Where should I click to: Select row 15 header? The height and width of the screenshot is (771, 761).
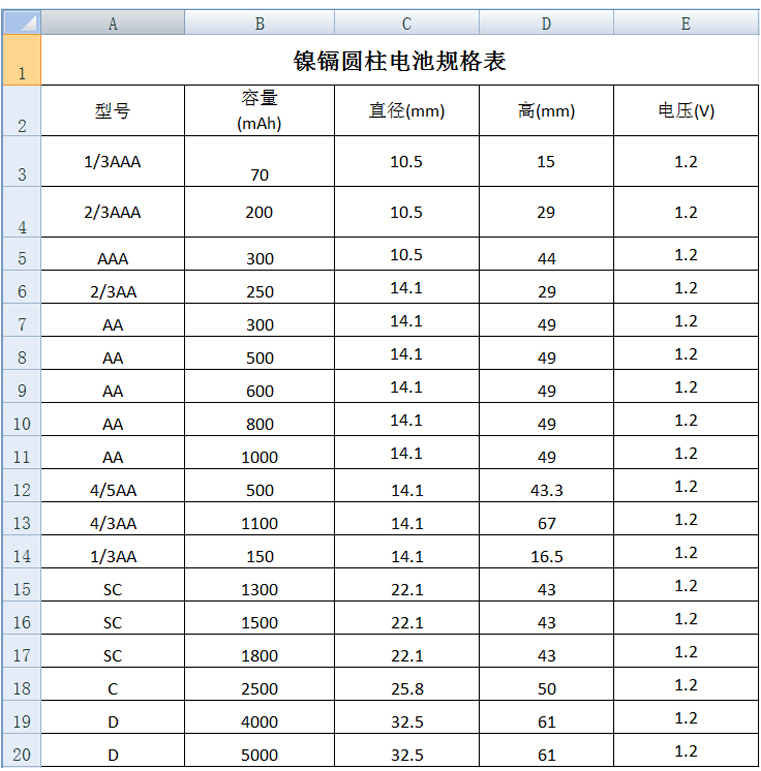tap(22, 585)
